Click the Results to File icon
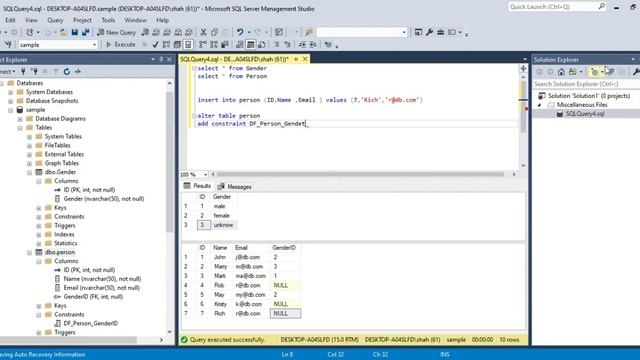This screenshot has height=360, width=640. pos(262,44)
